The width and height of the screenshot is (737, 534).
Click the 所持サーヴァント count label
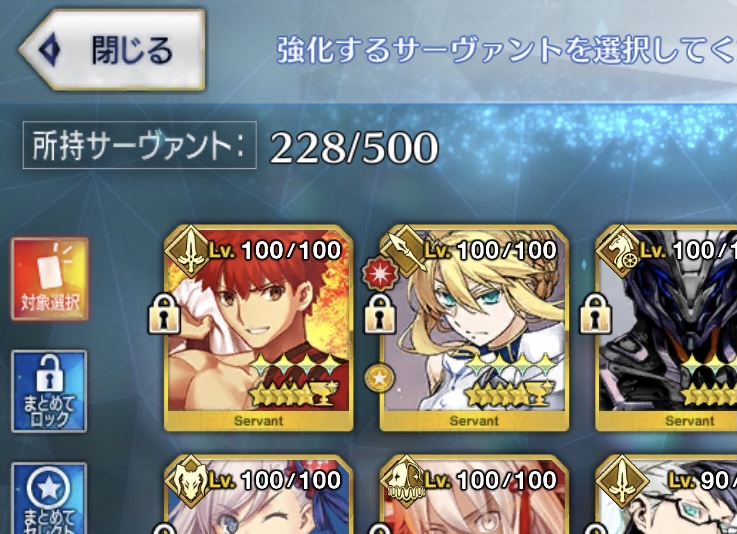coord(140,145)
